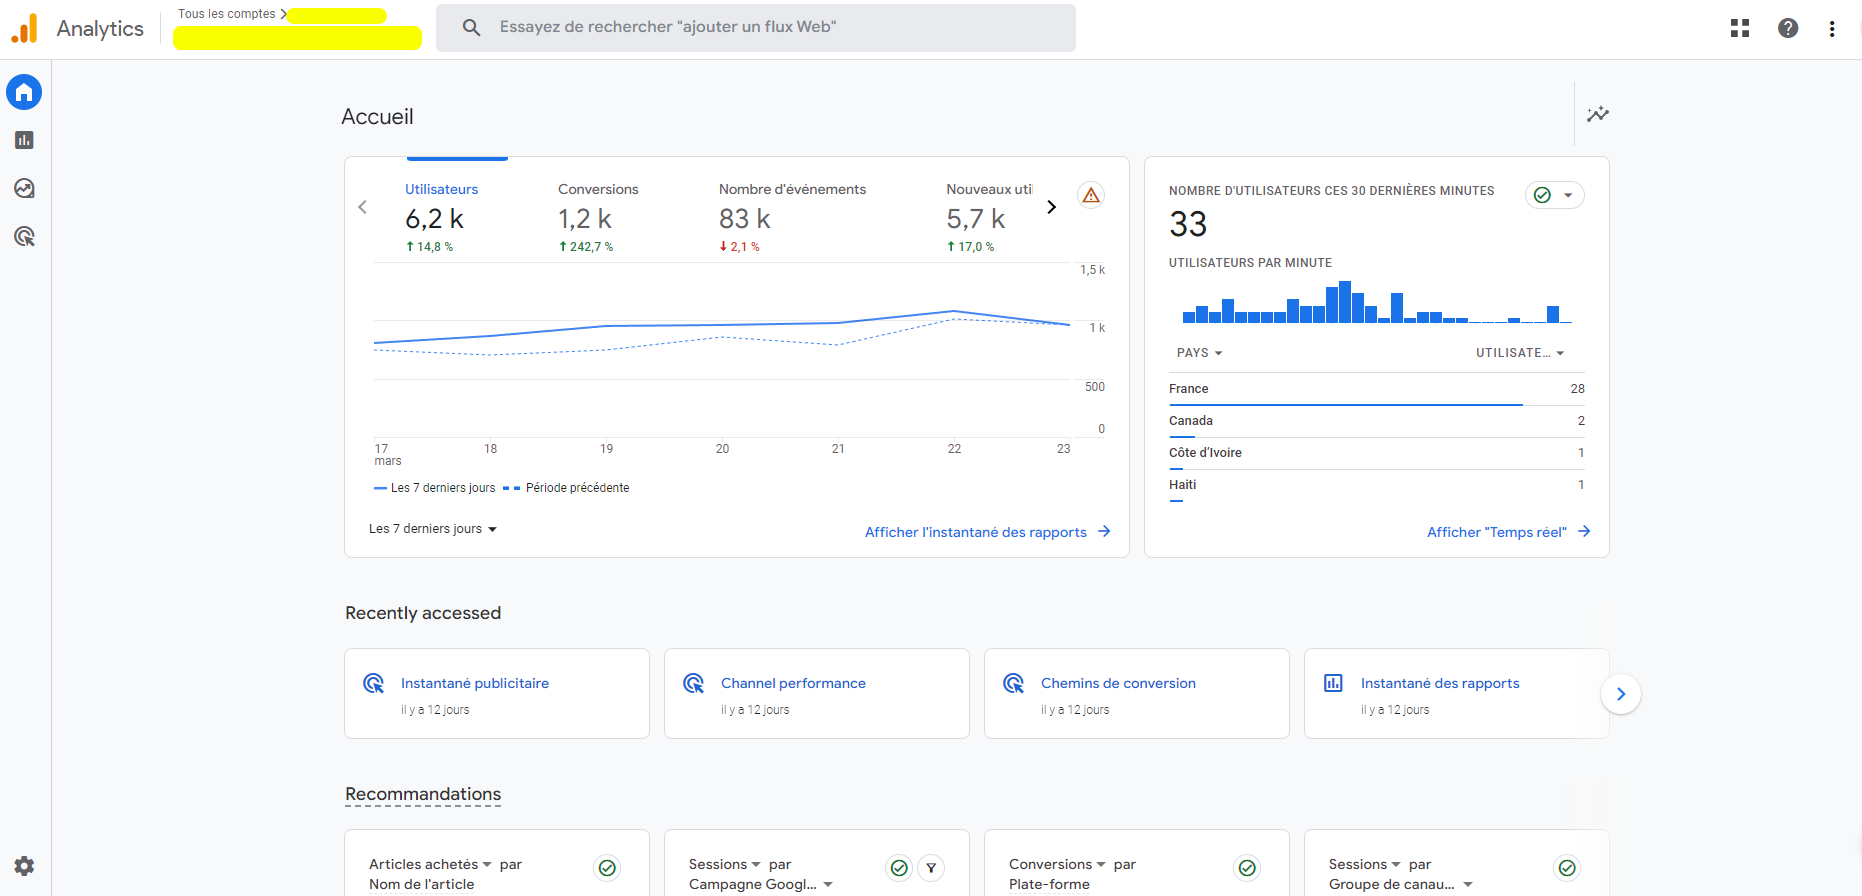Screen dimensions: 1862x896
Task: Open Afficher l'instantané des rapports link
Action: (988, 532)
